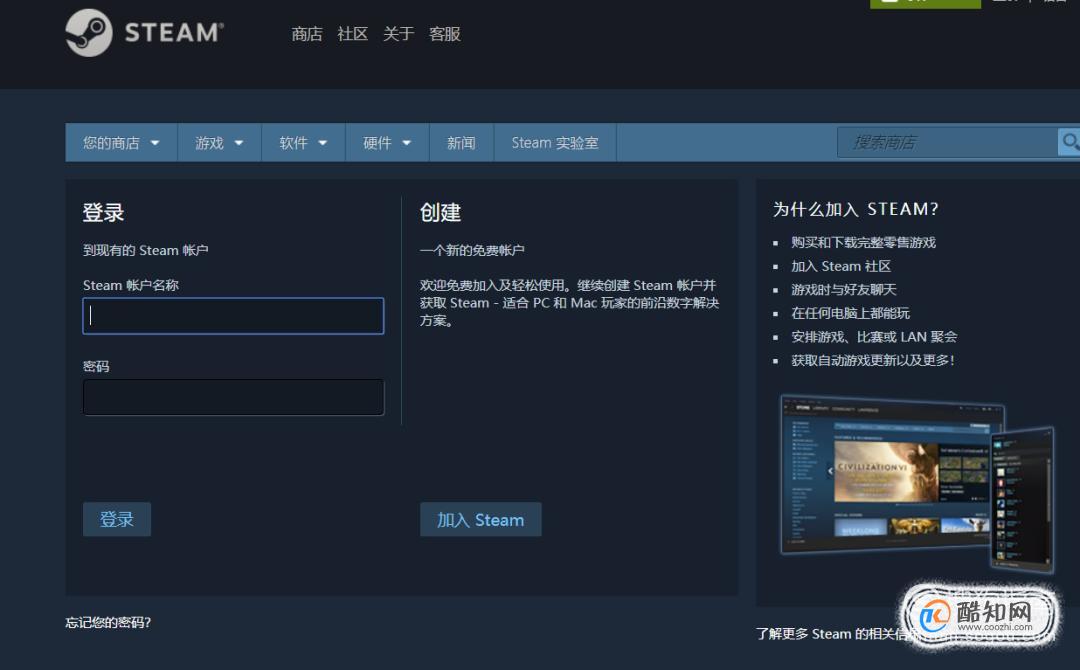The width and height of the screenshot is (1080, 670).
Task: Expand the 游戏 dropdown menu
Action: pyautogui.click(x=219, y=143)
